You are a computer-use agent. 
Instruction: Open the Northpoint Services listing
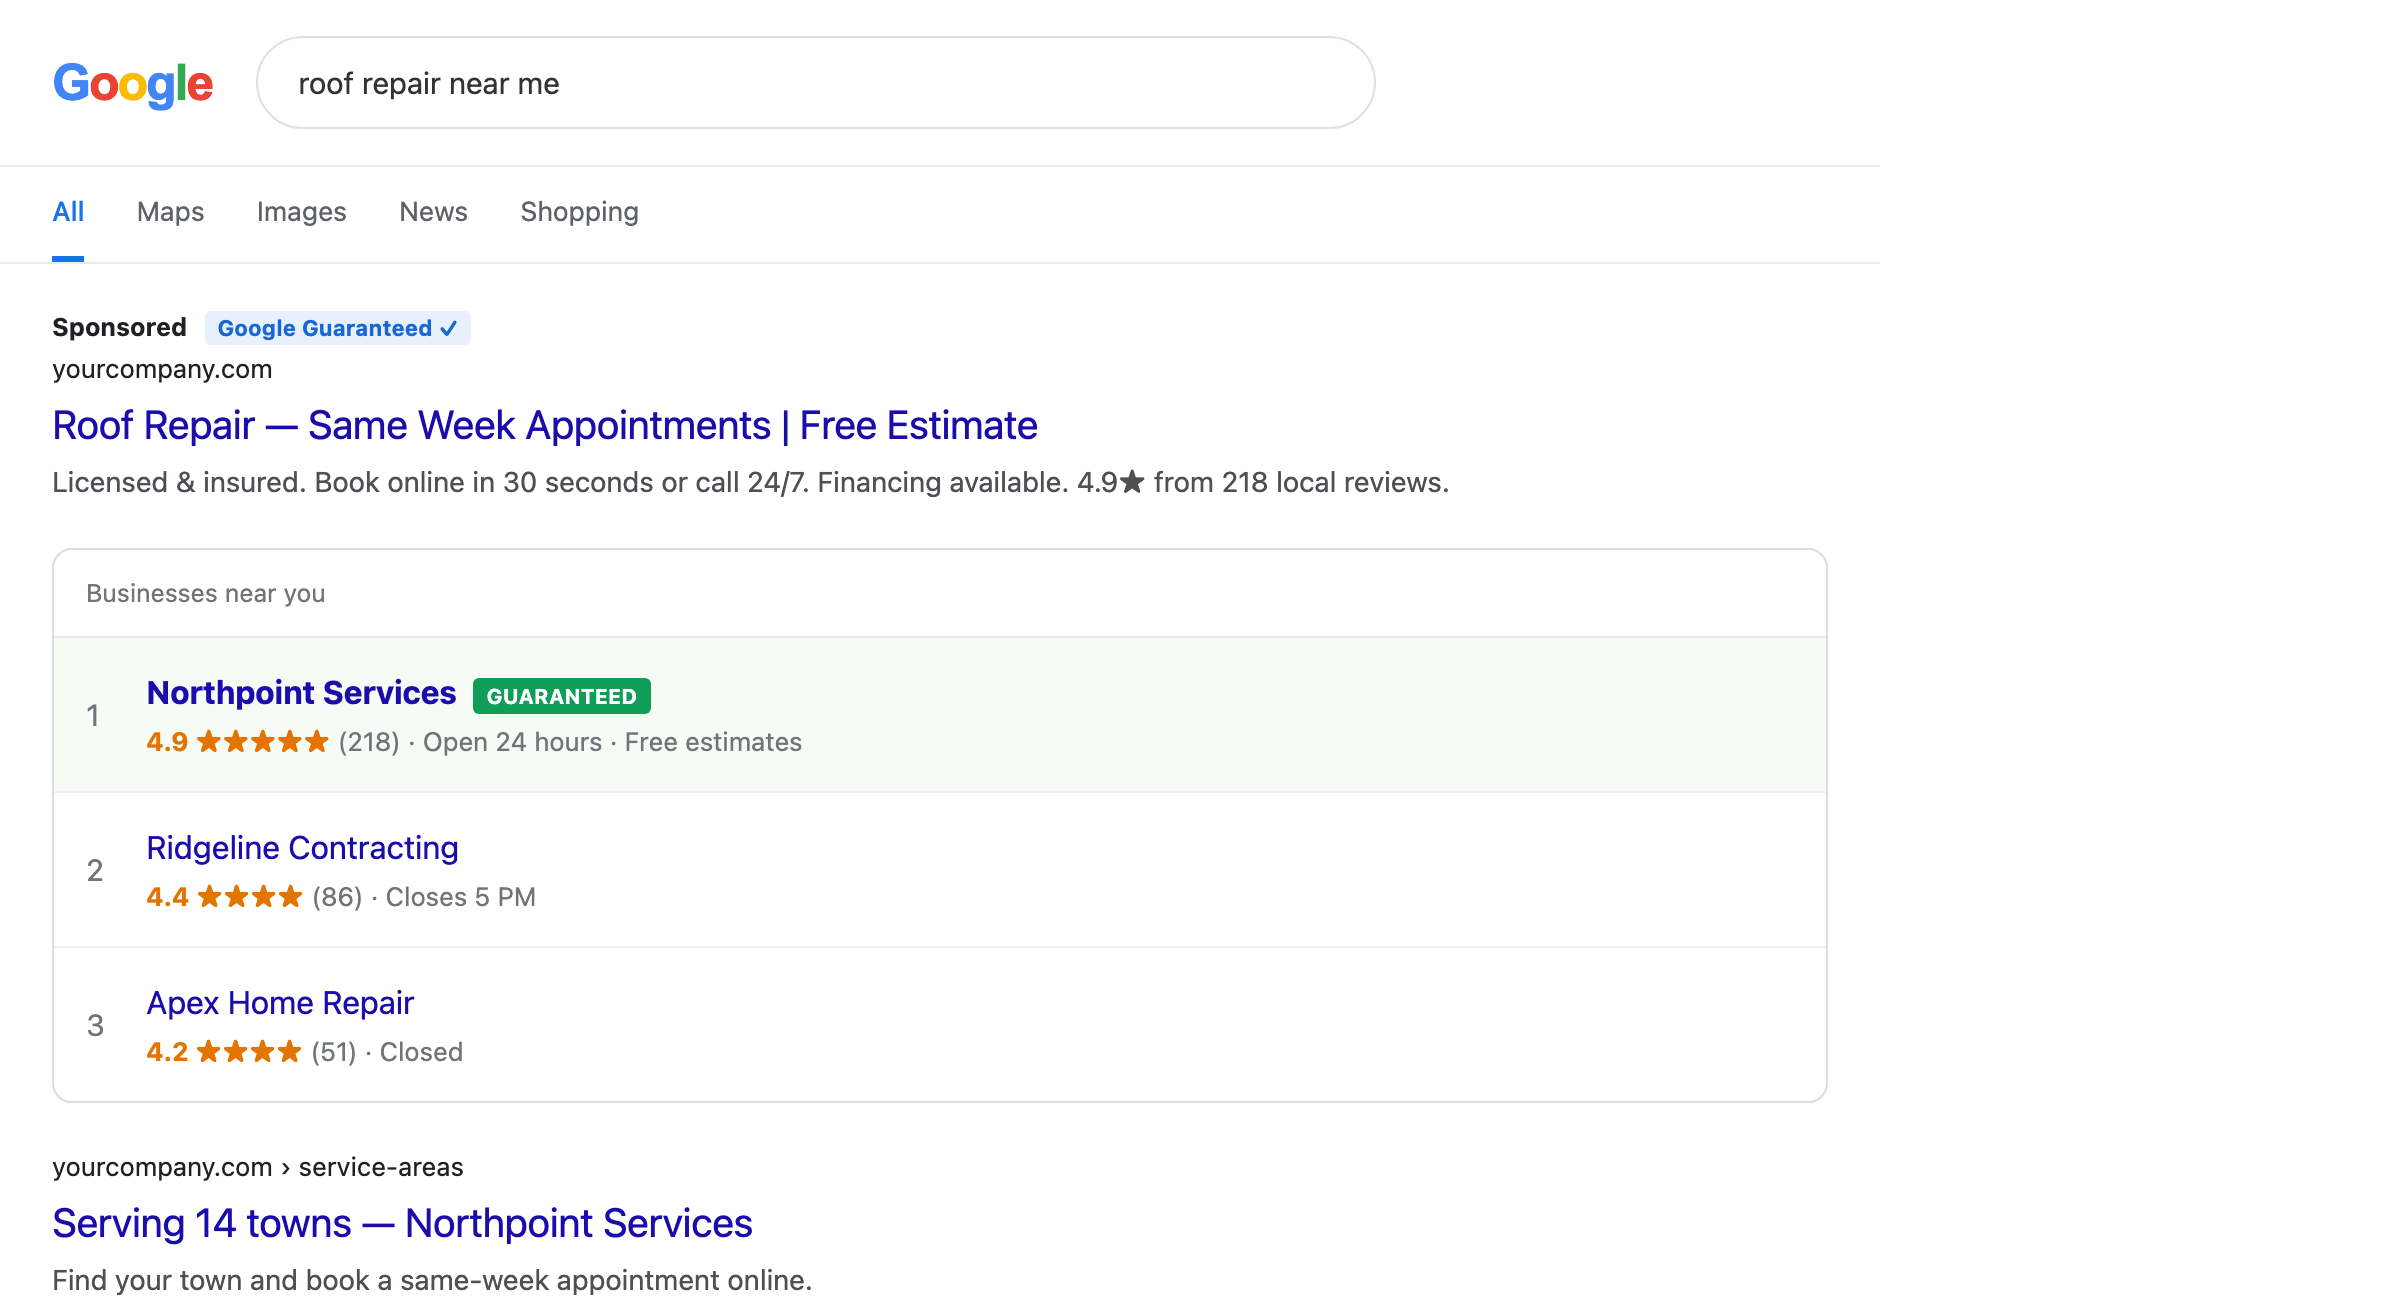pyautogui.click(x=301, y=693)
